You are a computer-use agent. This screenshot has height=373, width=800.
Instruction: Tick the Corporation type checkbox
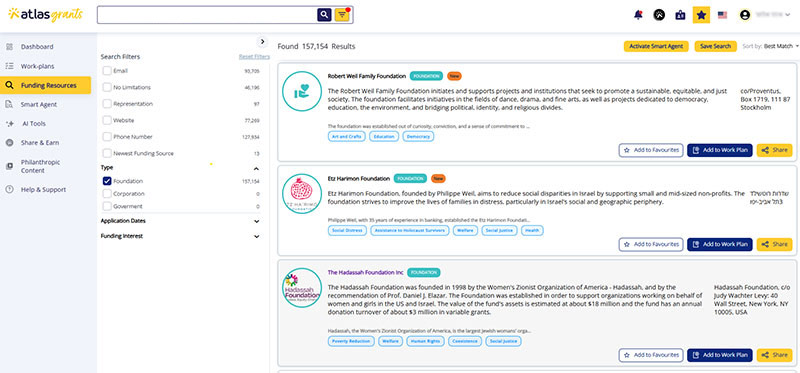tap(107, 194)
